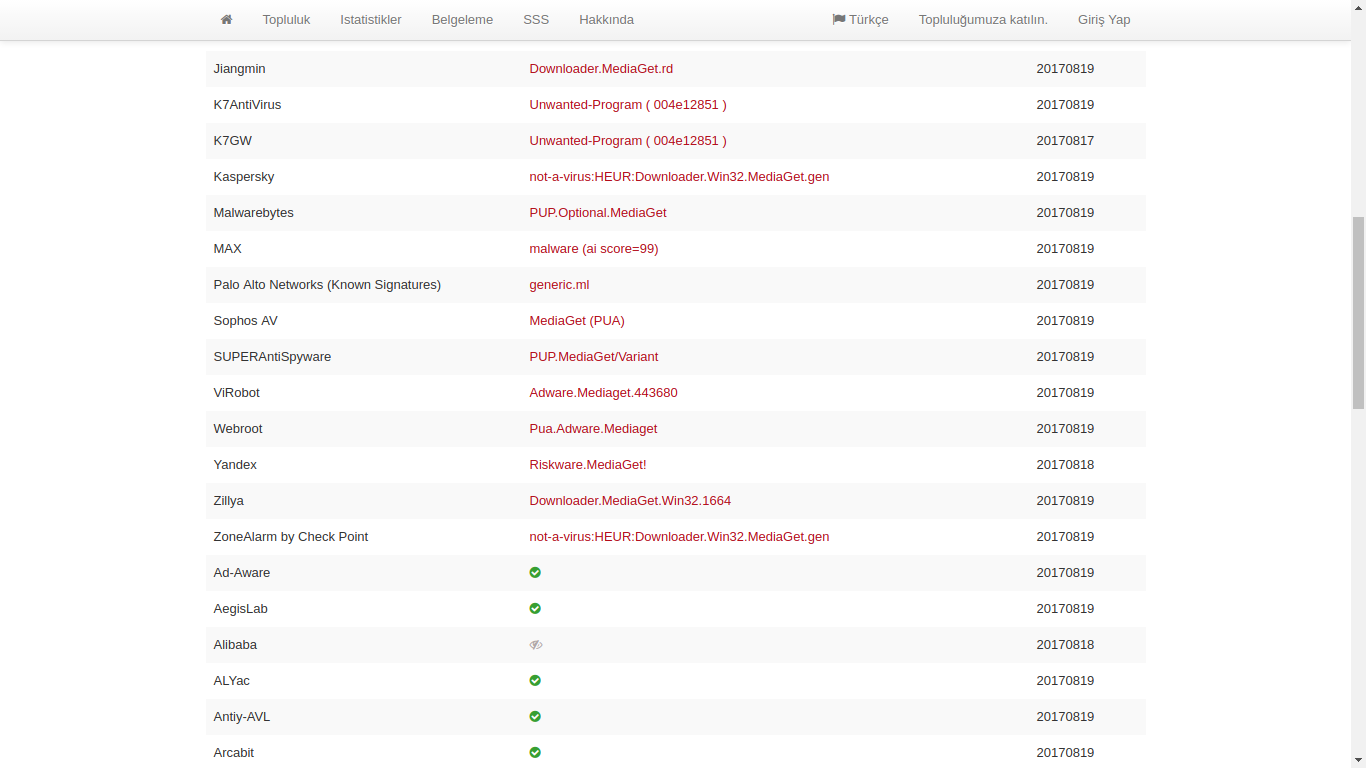Click MediaGet (PUA) detection result
The image size is (1366, 768).
[577, 321]
